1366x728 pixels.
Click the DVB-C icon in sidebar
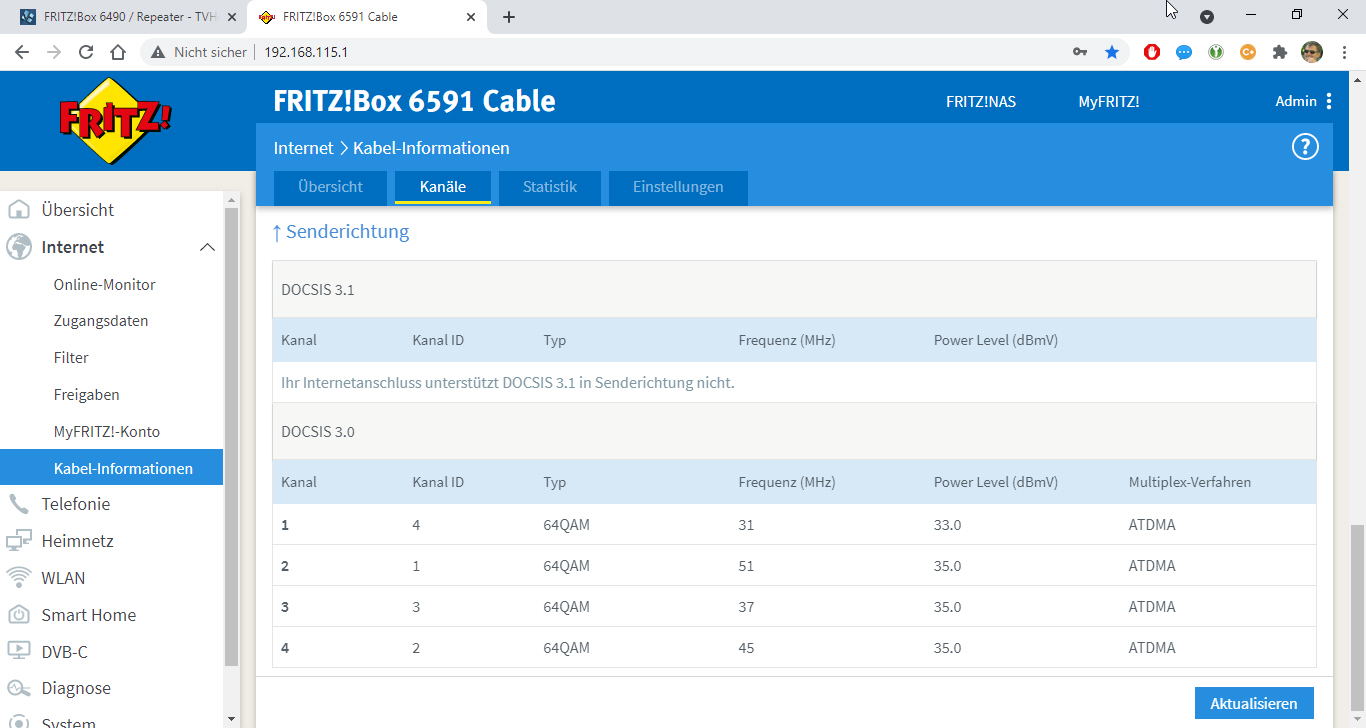[18, 652]
